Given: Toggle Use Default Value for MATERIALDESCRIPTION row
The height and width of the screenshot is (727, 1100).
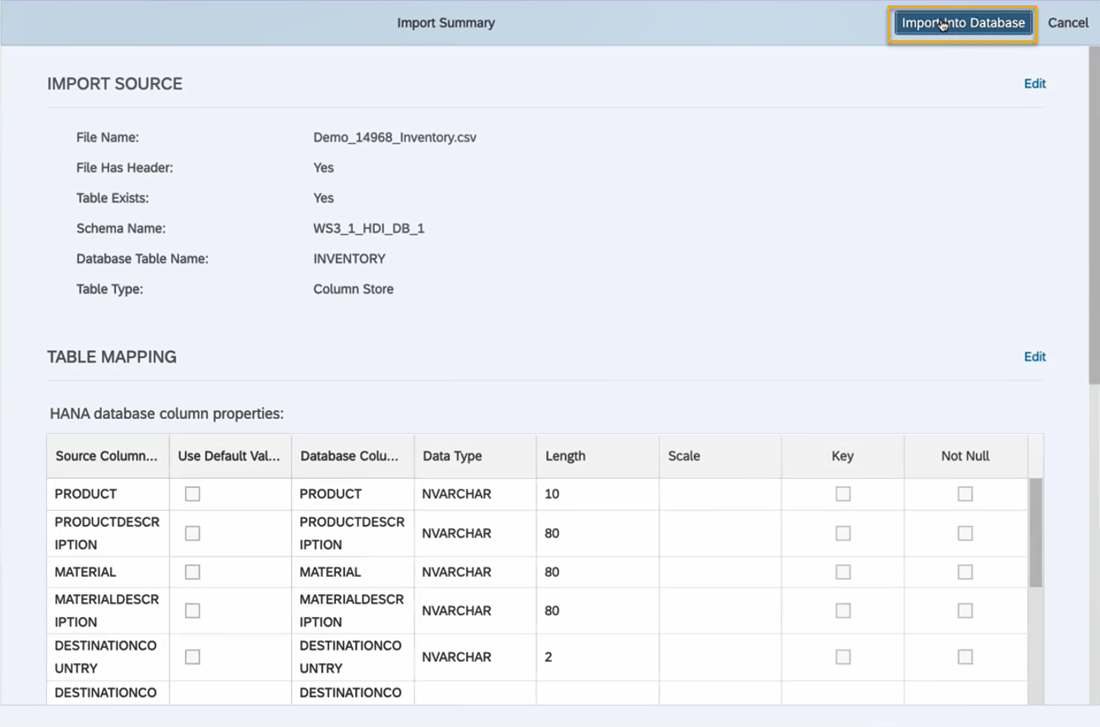Looking at the screenshot, I should coord(192,611).
